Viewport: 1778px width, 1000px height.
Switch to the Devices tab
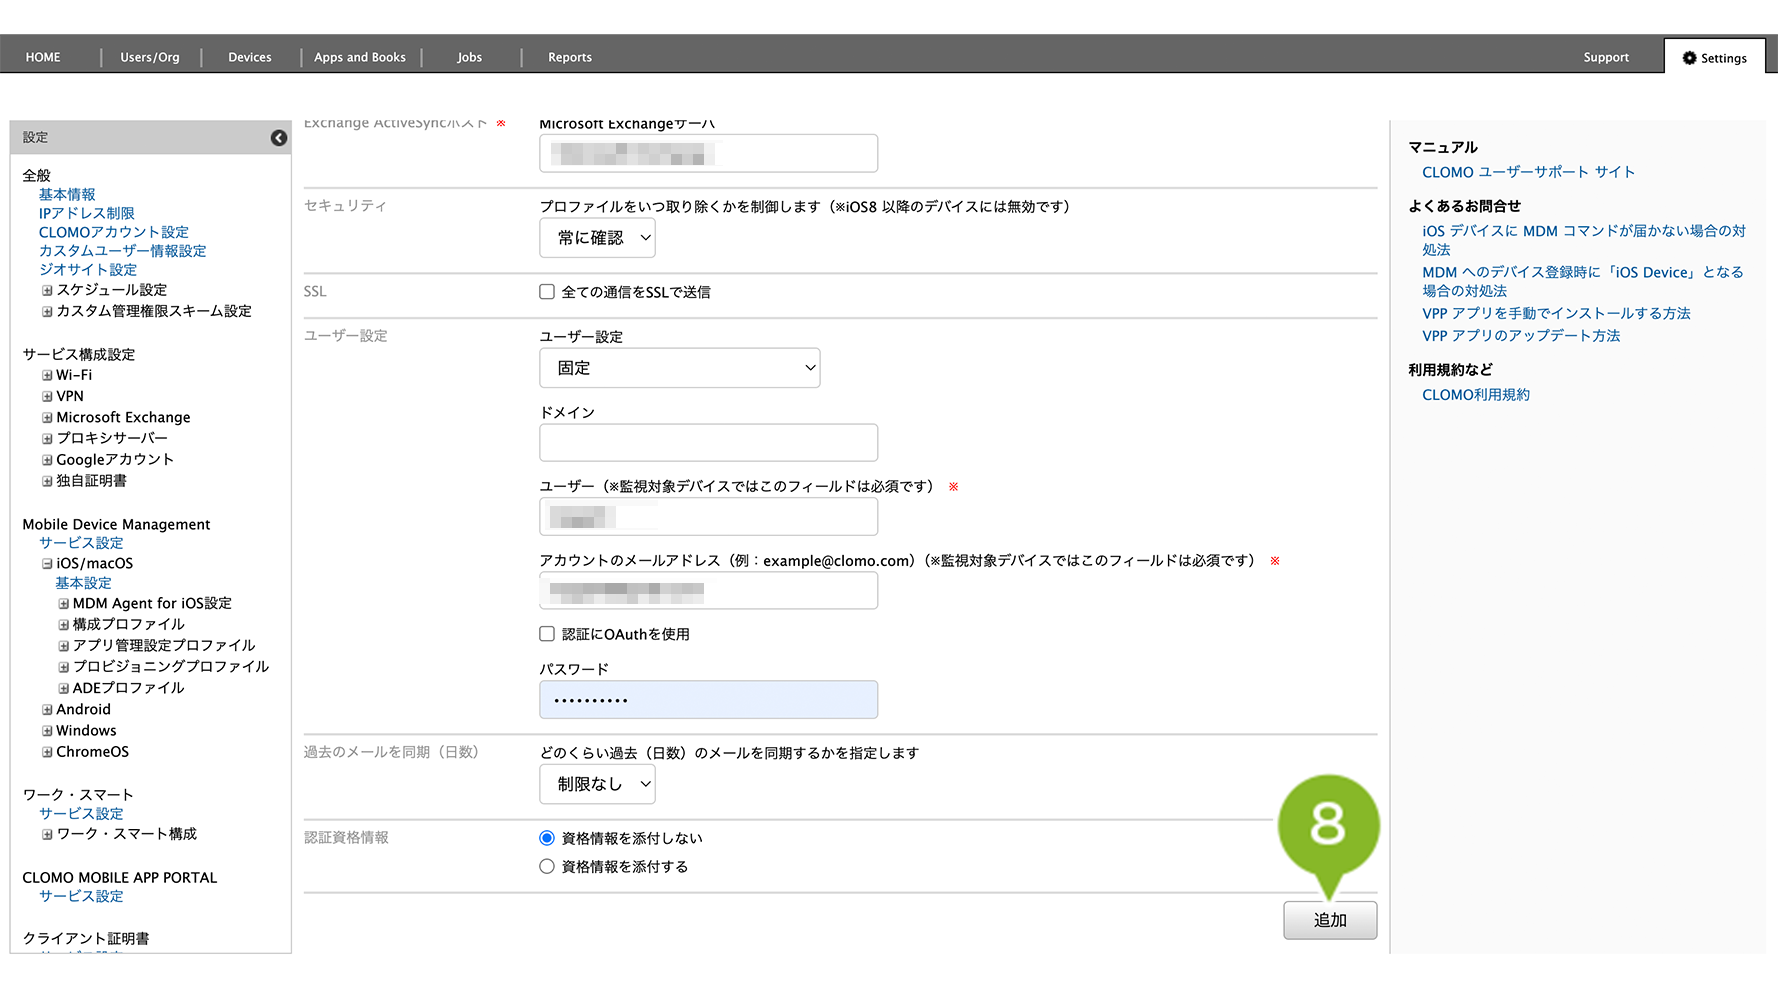250,57
